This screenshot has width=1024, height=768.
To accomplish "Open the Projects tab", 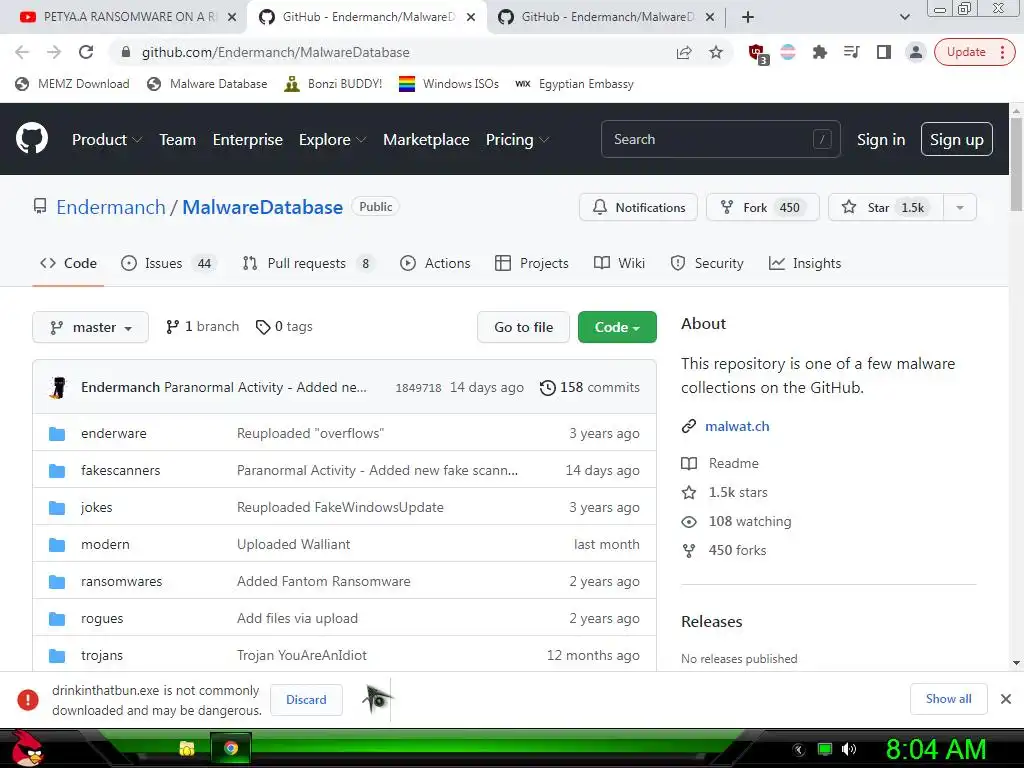I will tap(532, 263).
